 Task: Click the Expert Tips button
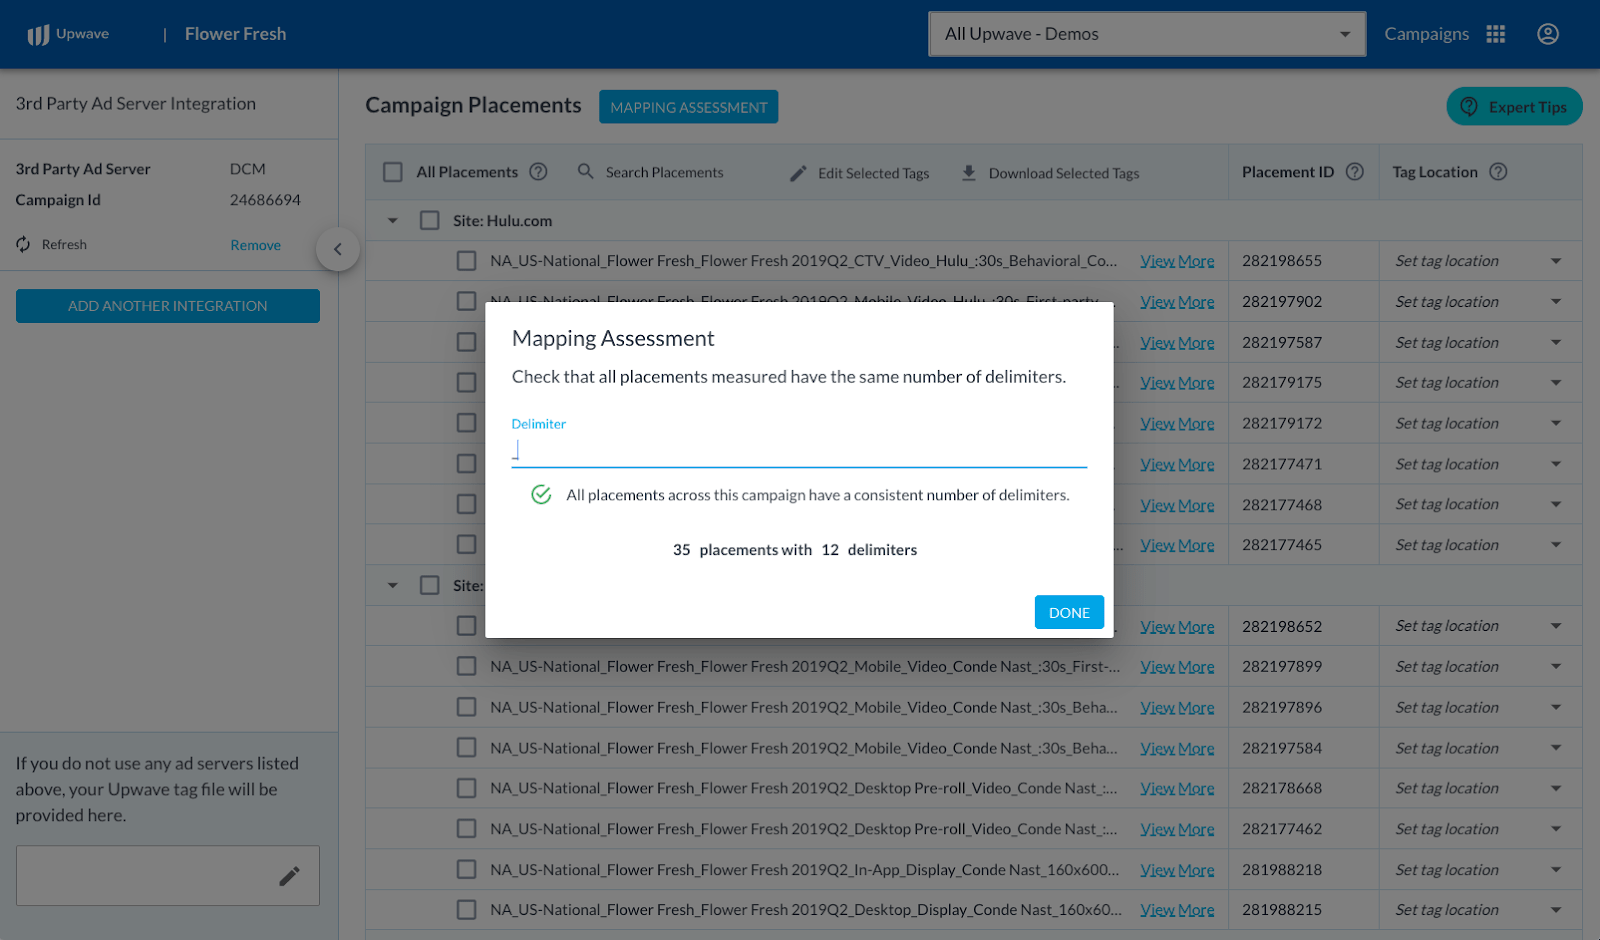pos(1514,107)
